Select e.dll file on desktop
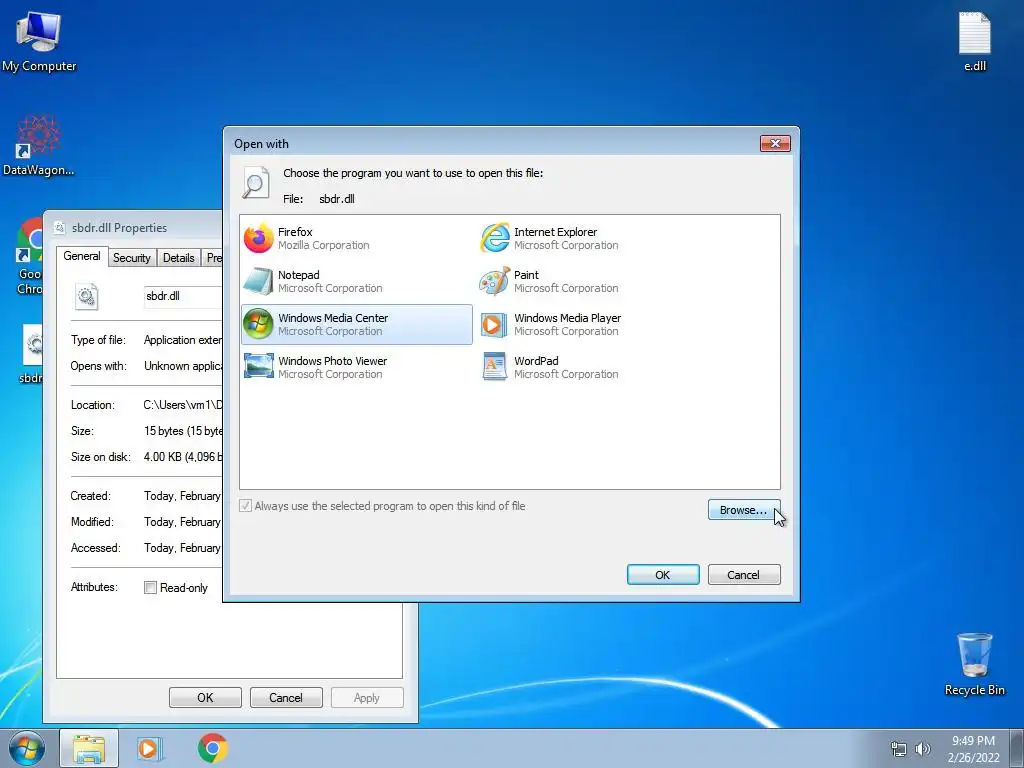This screenshot has width=1024, height=768. click(x=974, y=41)
